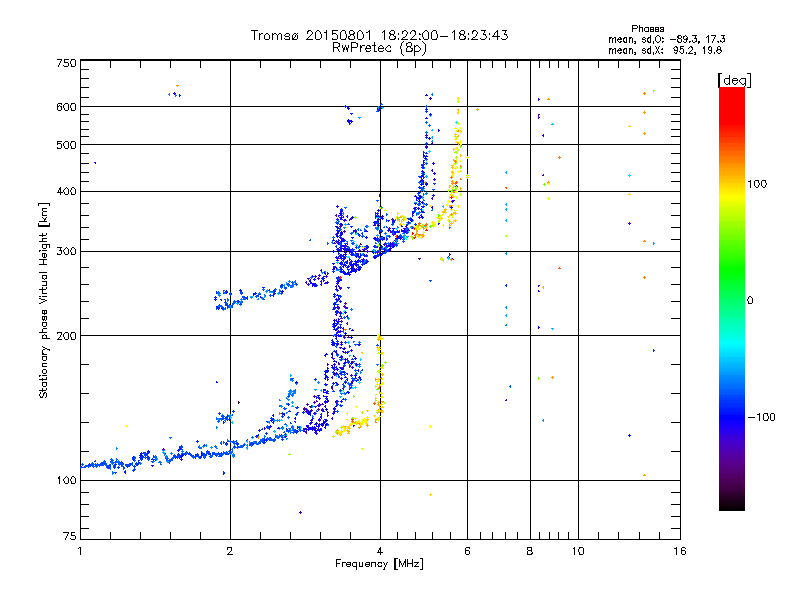Viewport: 800px width, 600px height.
Task: Click the y-axis tick label '750'
Action: pos(66,63)
